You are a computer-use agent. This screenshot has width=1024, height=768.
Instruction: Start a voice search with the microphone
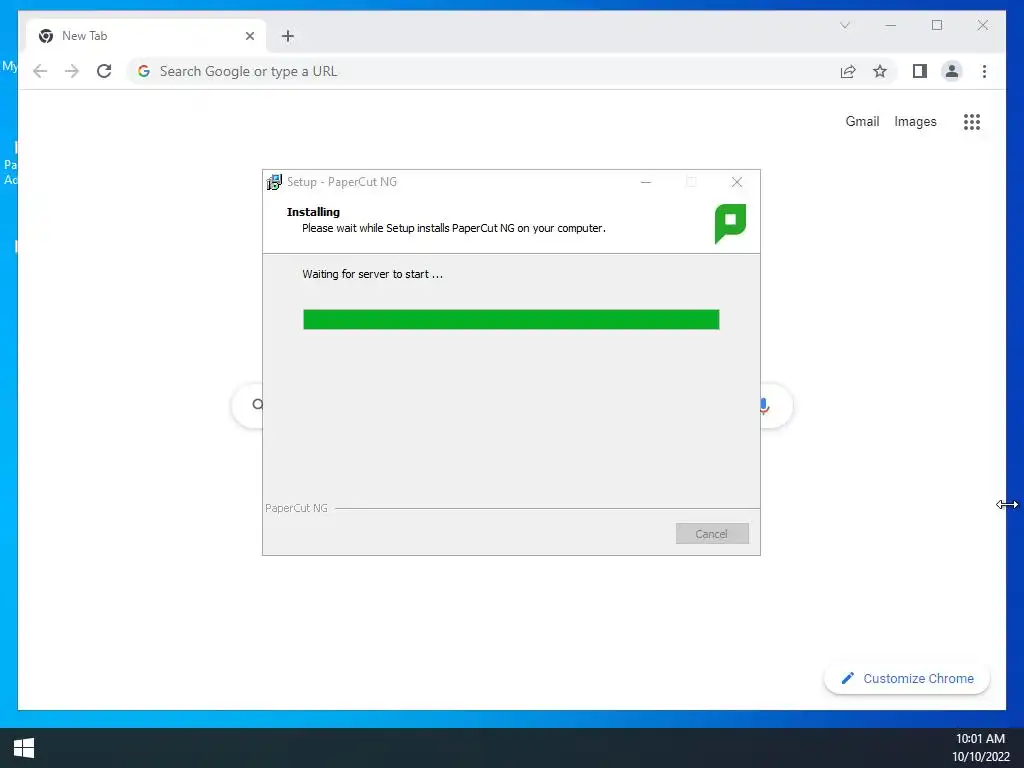[763, 406]
